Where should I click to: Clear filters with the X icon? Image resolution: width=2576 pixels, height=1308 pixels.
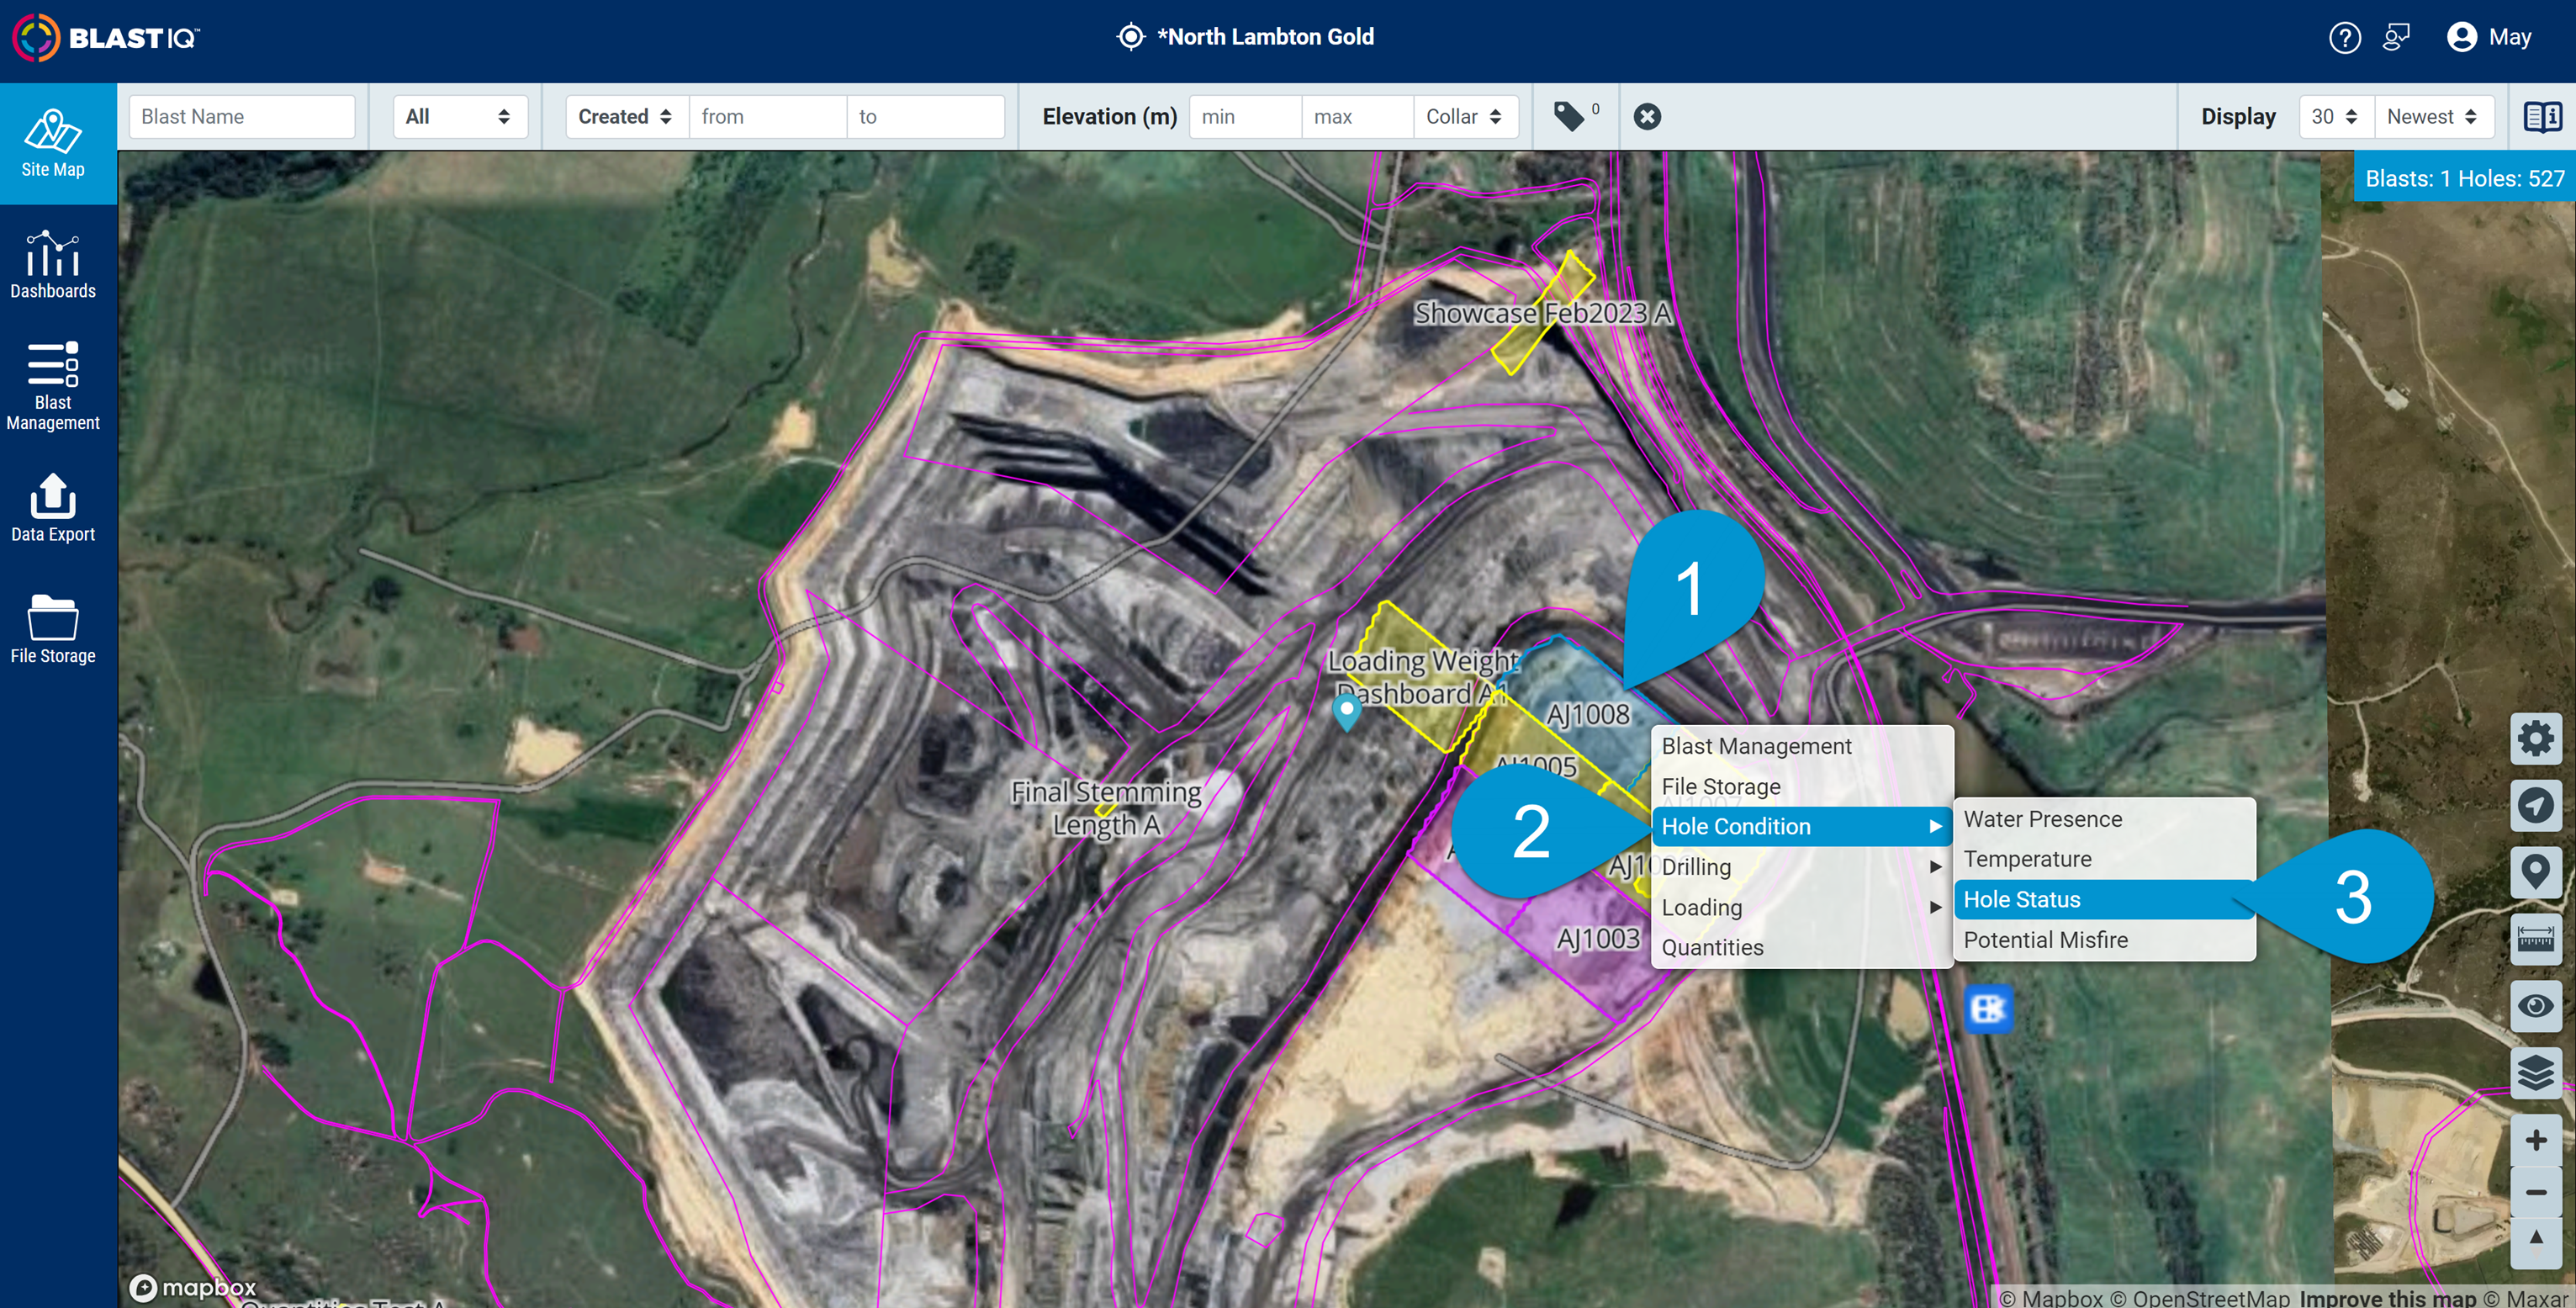(x=1647, y=117)
